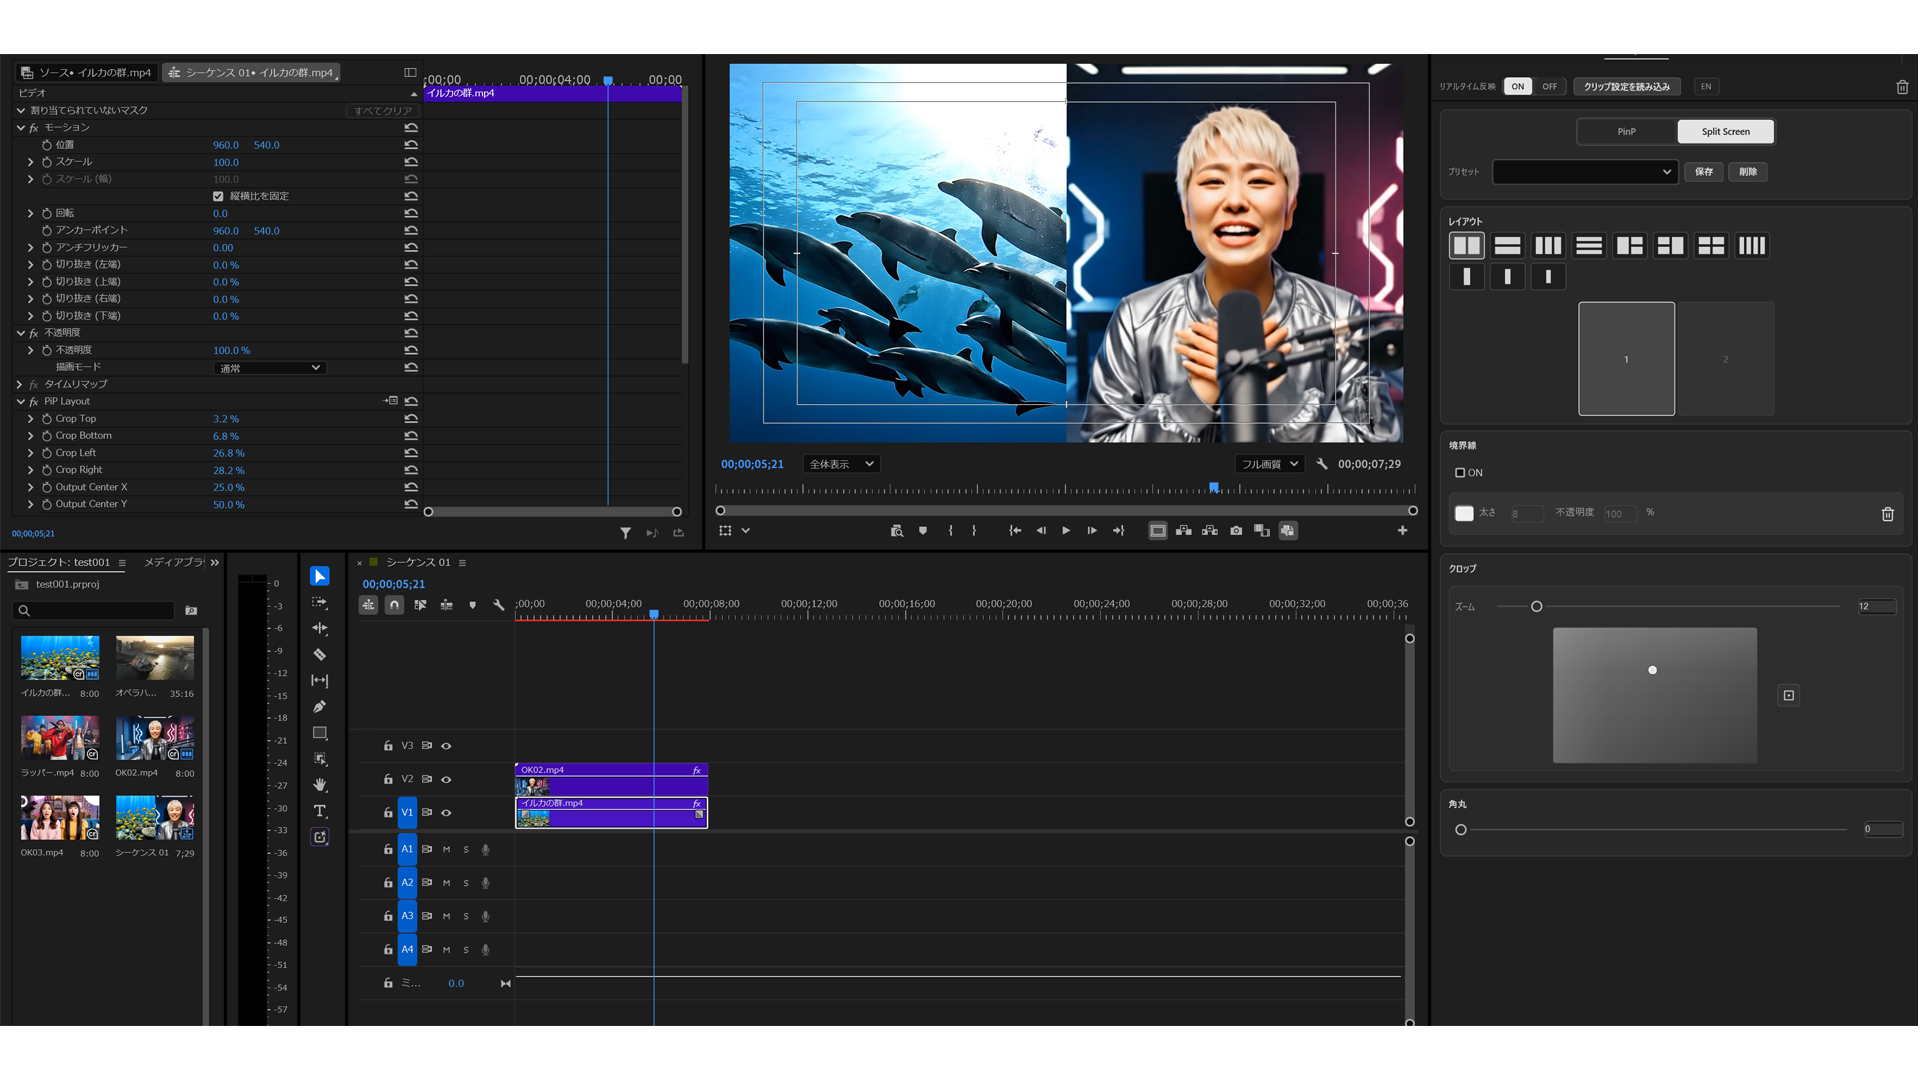1920x1080 pixels.
Task: Collapse the PiP Layout effect
Action: click(x=21, y=401)
